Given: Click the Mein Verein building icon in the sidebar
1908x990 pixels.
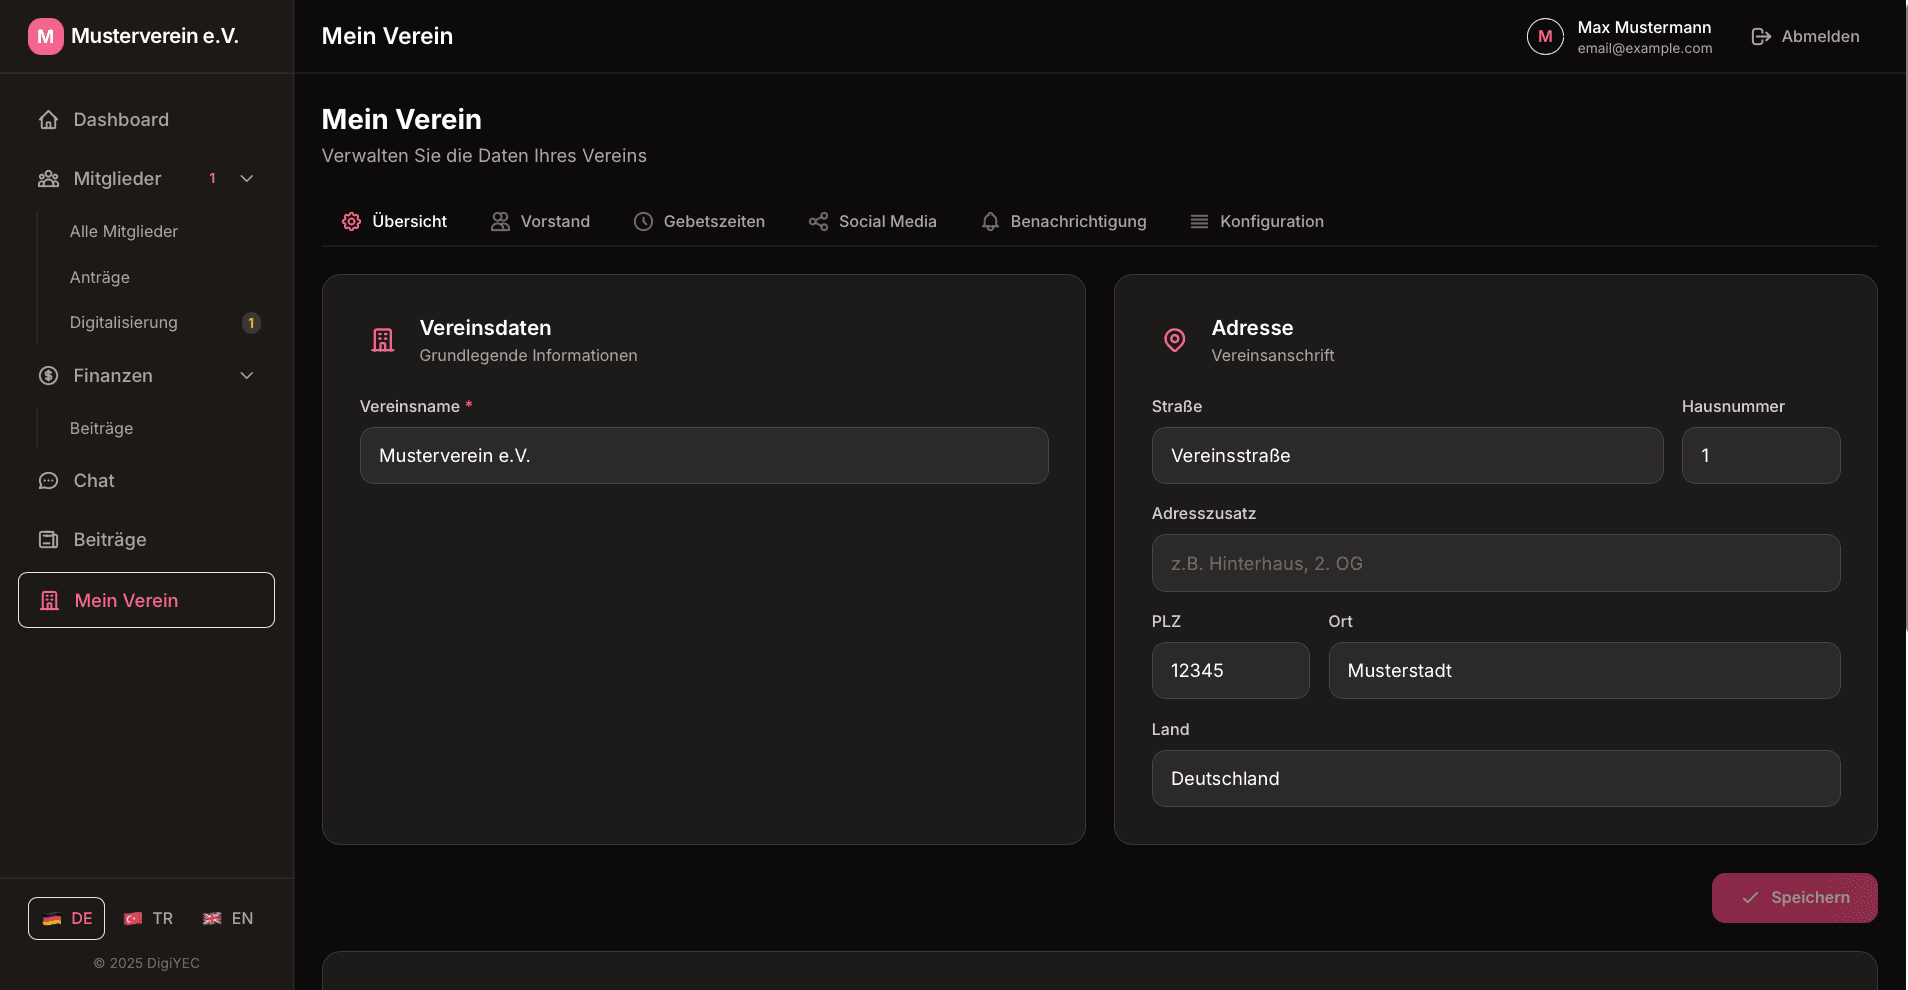Looking at the screenshot, I should (49, 601).
